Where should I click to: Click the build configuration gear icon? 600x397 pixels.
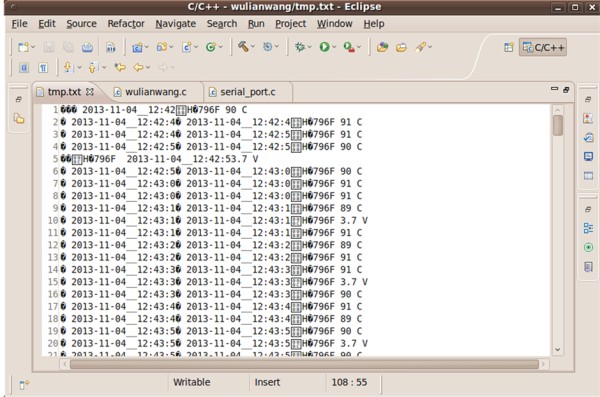coord(267,47)
